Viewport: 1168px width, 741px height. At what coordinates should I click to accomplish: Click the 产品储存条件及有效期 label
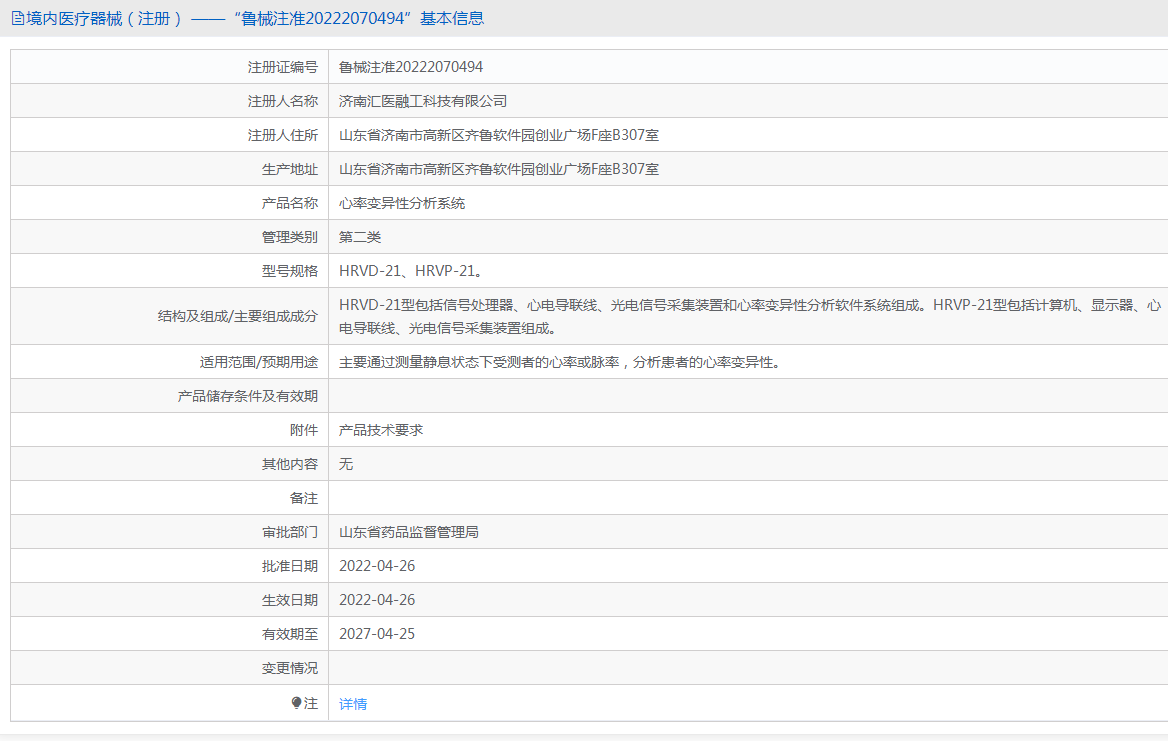pos(247,396)
